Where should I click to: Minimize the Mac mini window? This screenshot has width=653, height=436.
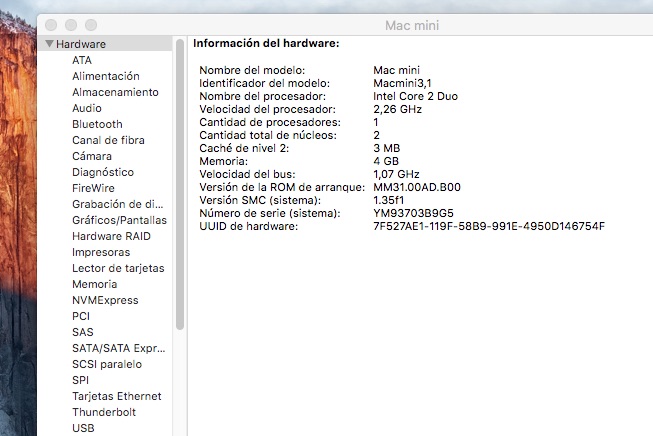pos(71,25)
